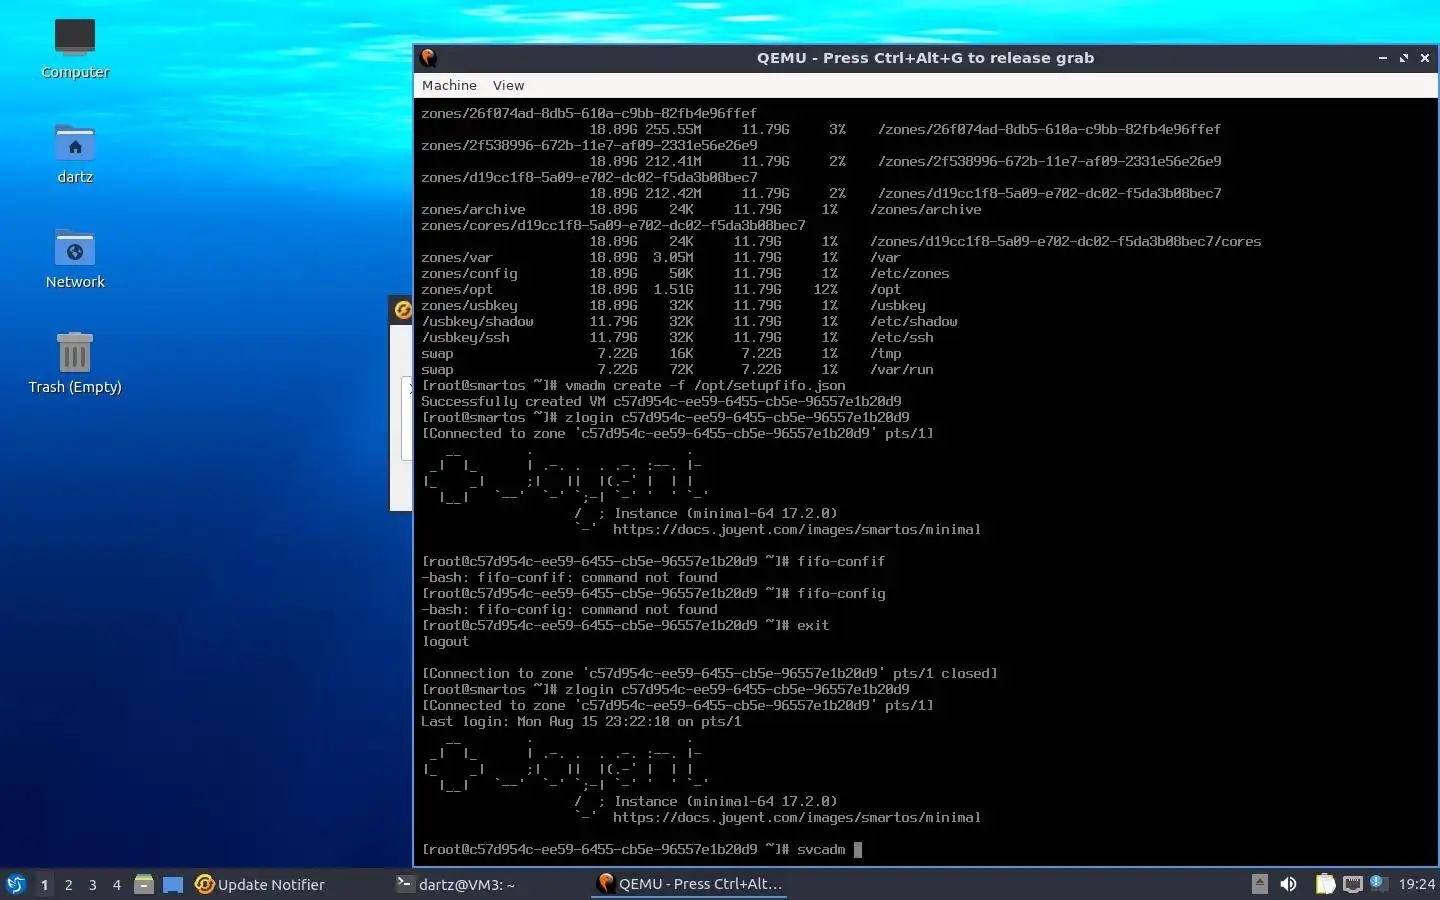Click the 'zones/archive' row in terminal

click(x=701, y=209)
